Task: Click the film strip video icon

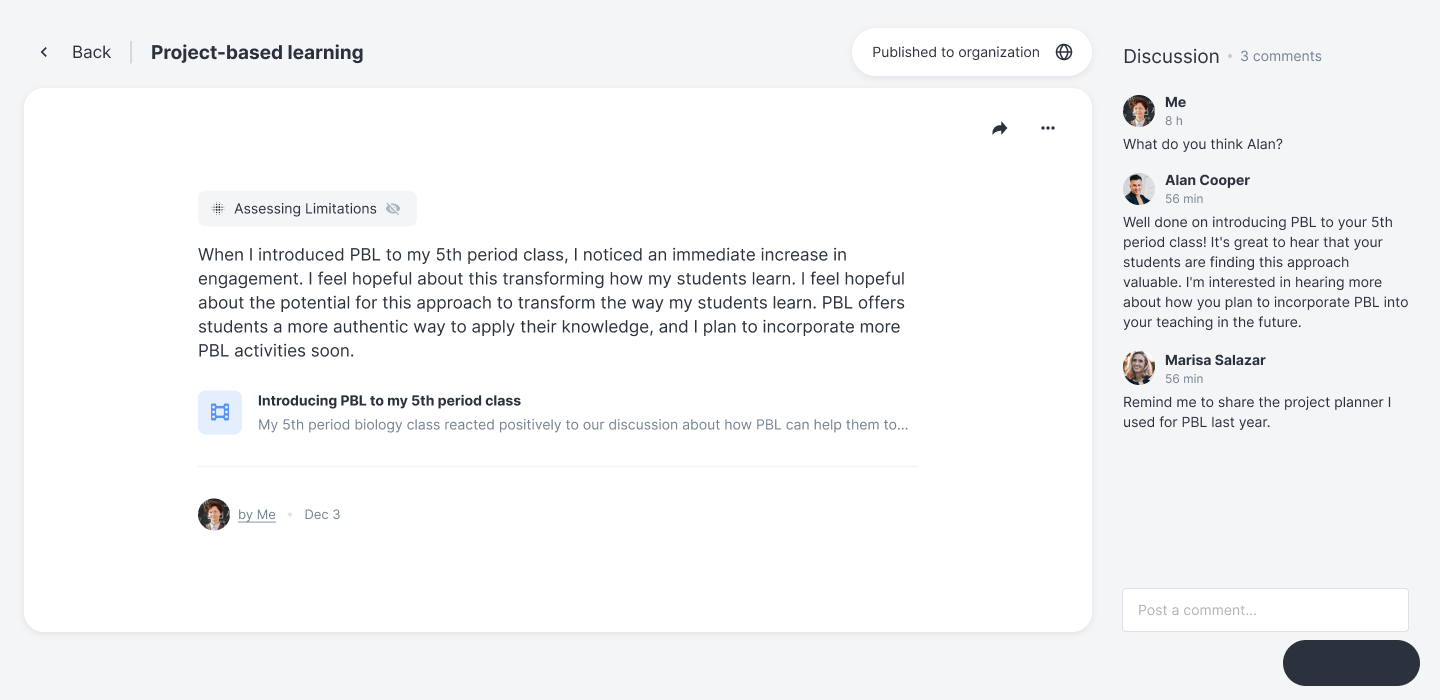Action: coord(220,412)
